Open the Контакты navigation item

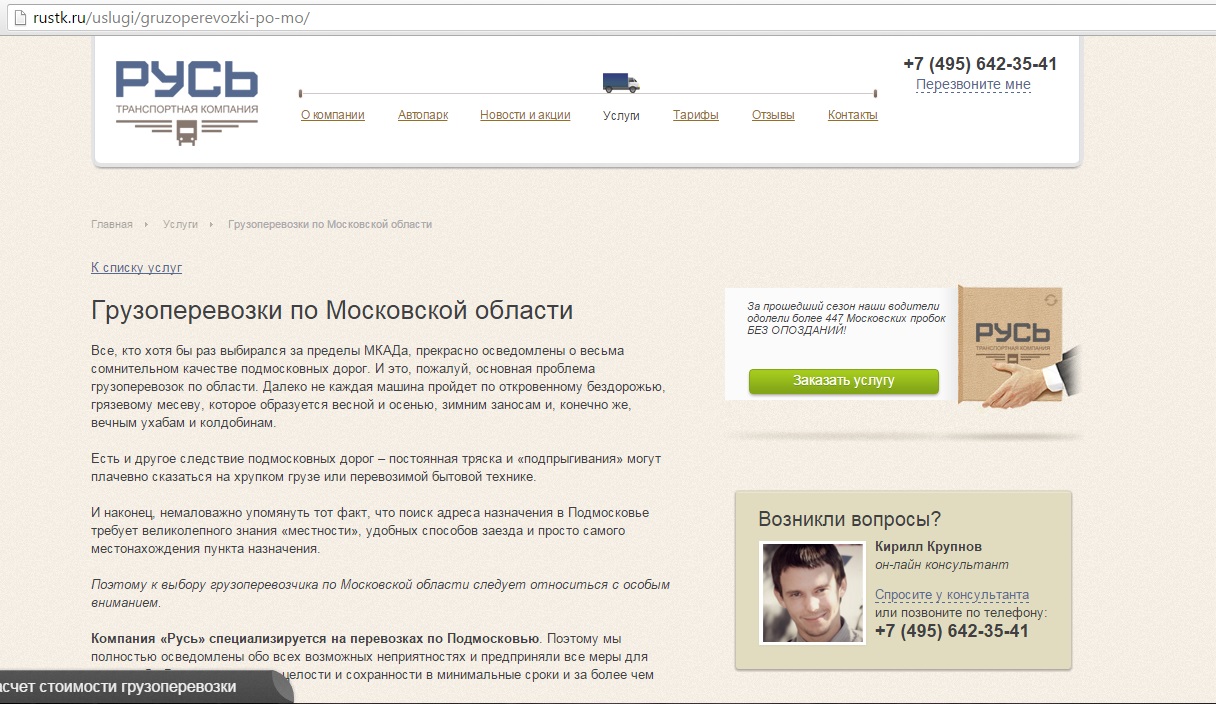pyautogui.click(x=852, y=114)
